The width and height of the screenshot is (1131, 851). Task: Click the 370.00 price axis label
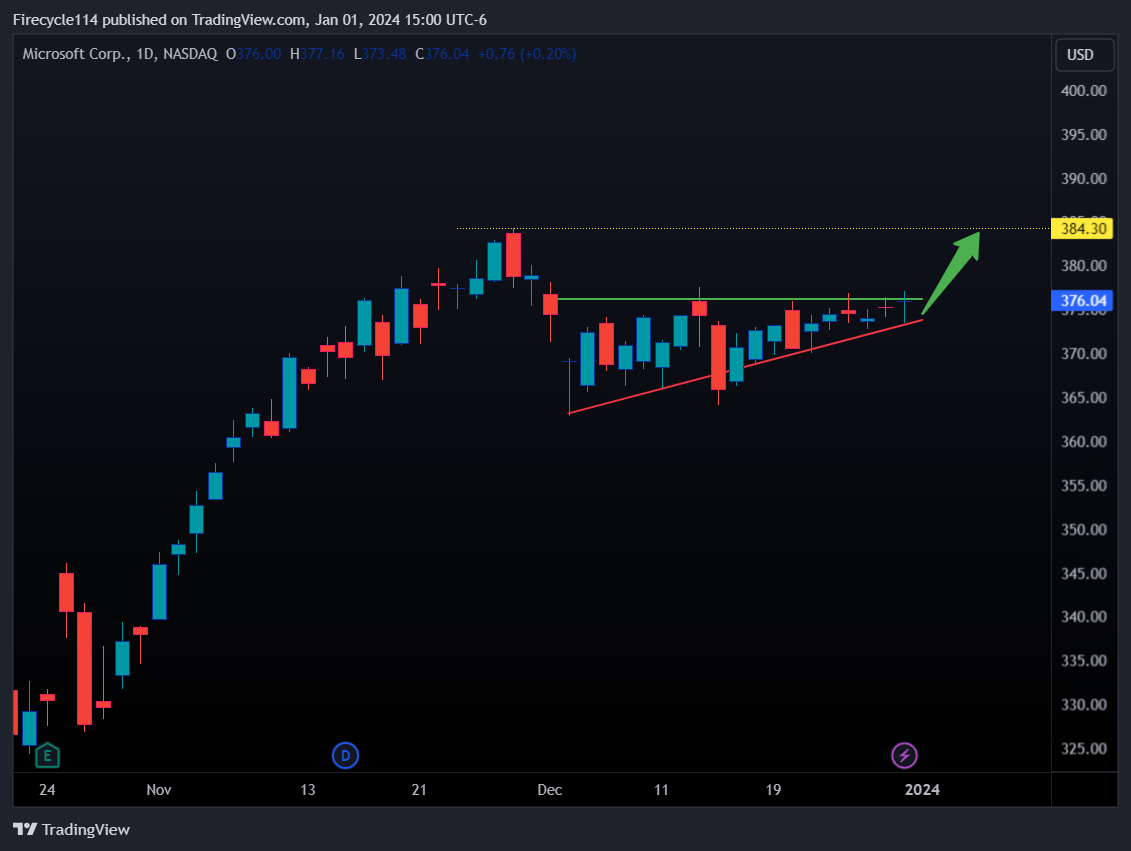1083,354
